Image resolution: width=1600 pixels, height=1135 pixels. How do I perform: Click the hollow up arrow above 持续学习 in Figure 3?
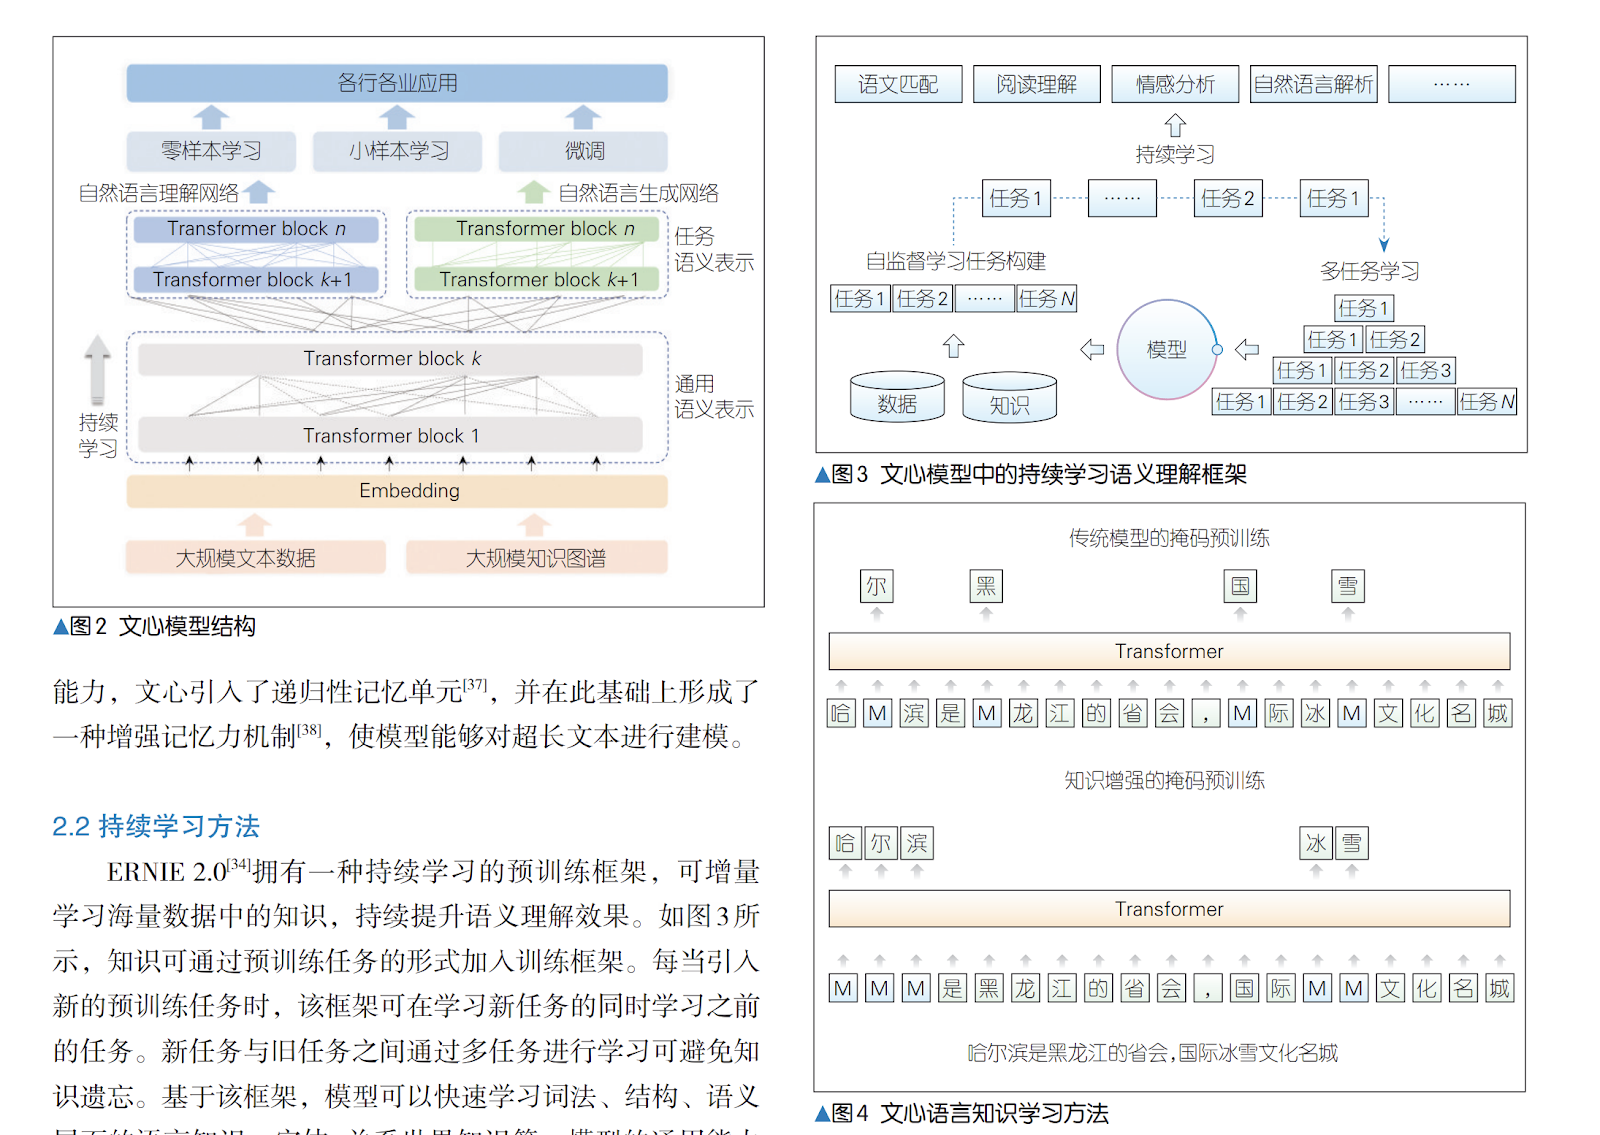coord(1175,125)
